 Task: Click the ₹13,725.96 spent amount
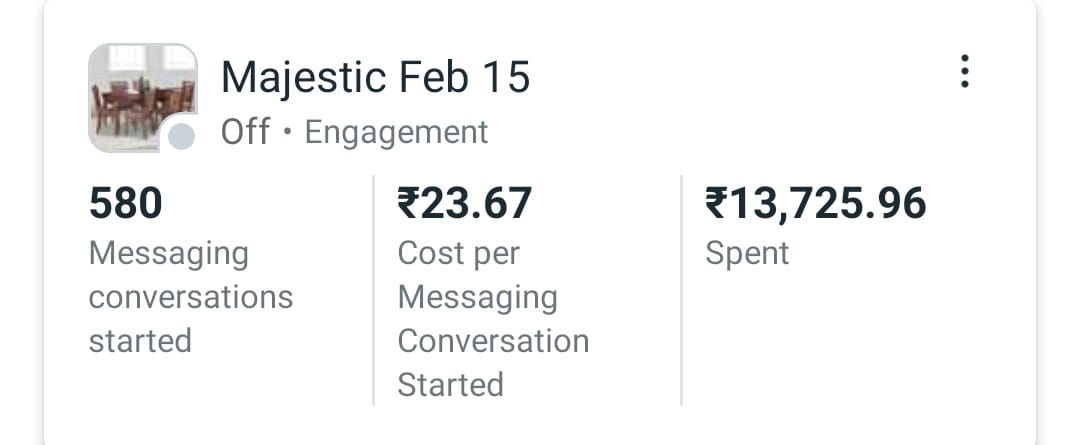pyautogui.click(x=816, y=204)
